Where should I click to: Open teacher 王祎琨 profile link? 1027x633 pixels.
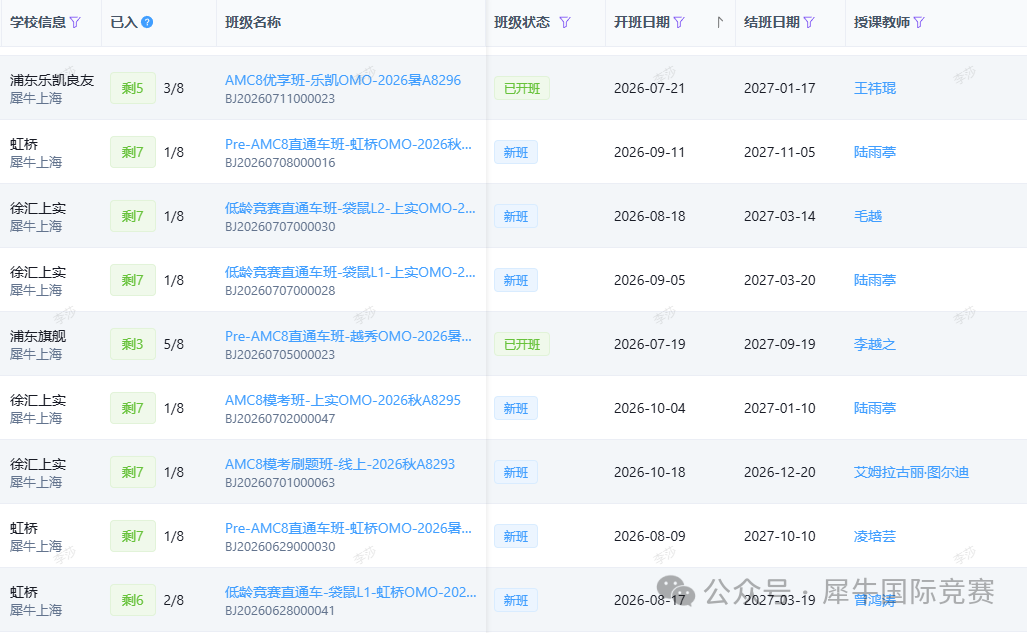pos(874,88)
